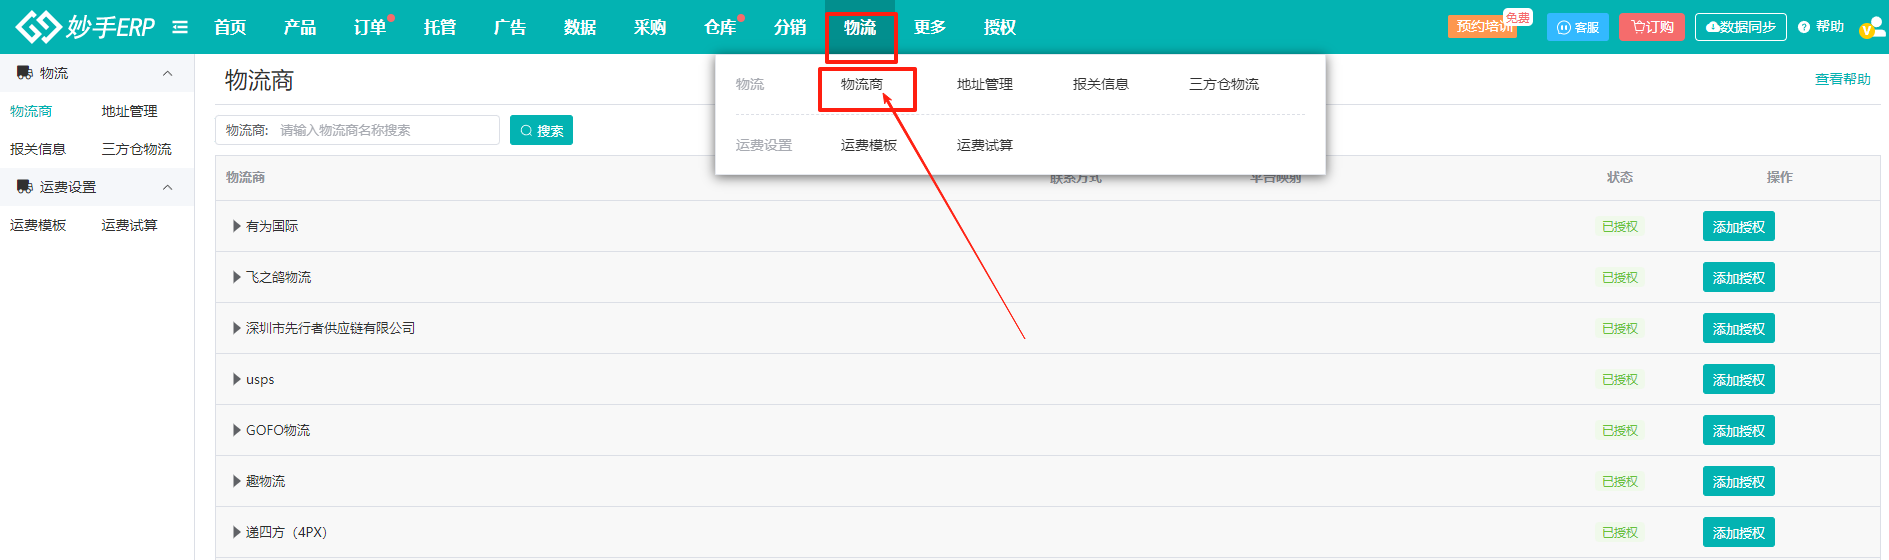Expand the 深圳市先行者供应链有限公司 row

237,328
